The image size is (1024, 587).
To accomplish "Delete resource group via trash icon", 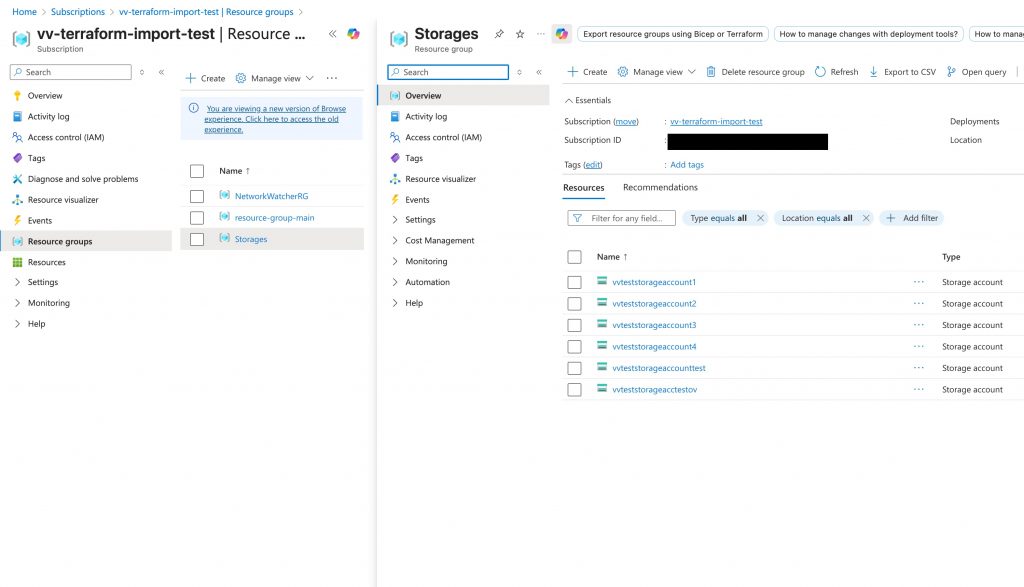I will coord(711,72).
